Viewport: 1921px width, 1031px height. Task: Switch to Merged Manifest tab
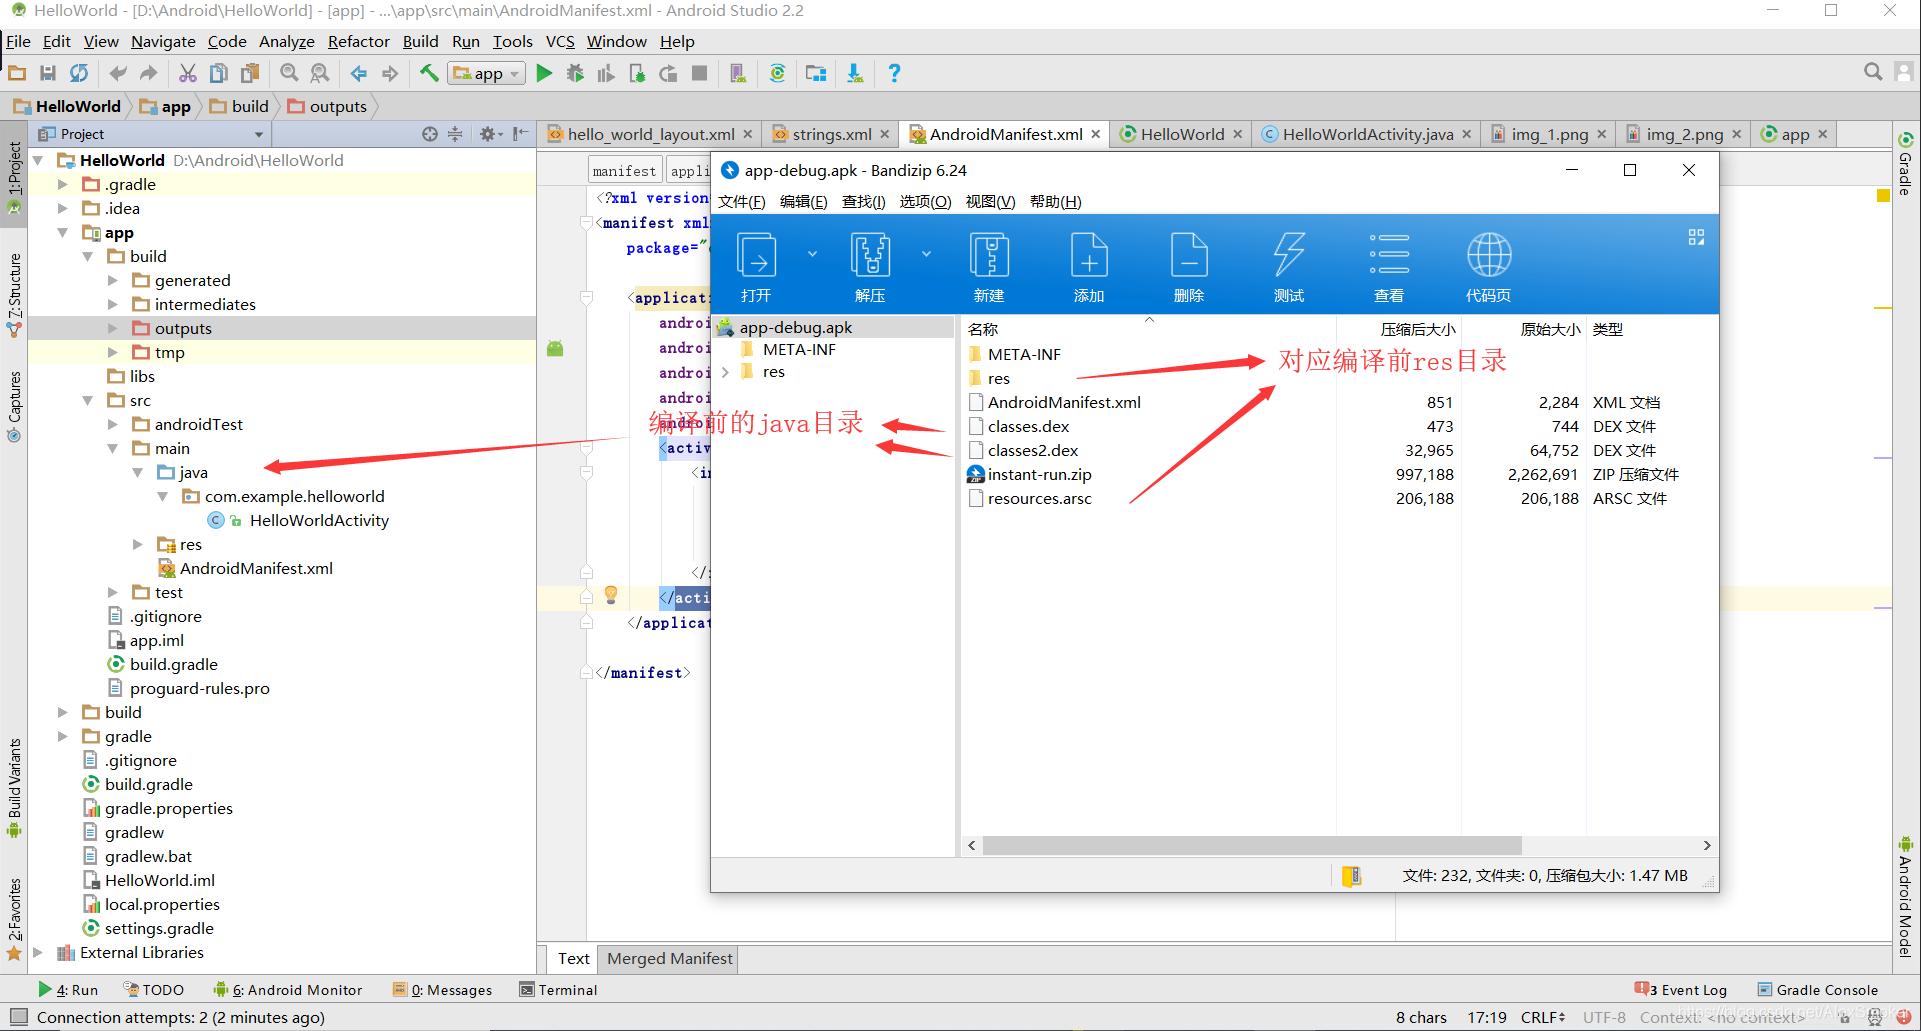(x=669, y=958)
